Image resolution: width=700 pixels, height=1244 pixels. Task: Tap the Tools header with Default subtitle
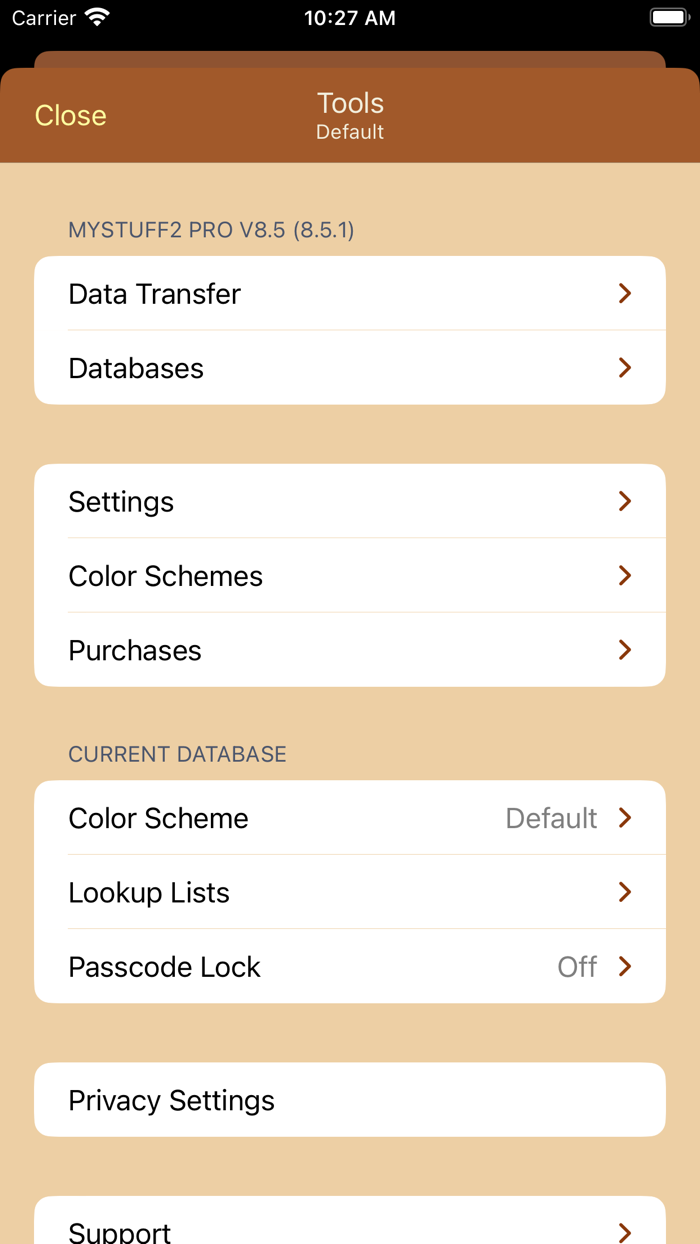coord(350,113)
